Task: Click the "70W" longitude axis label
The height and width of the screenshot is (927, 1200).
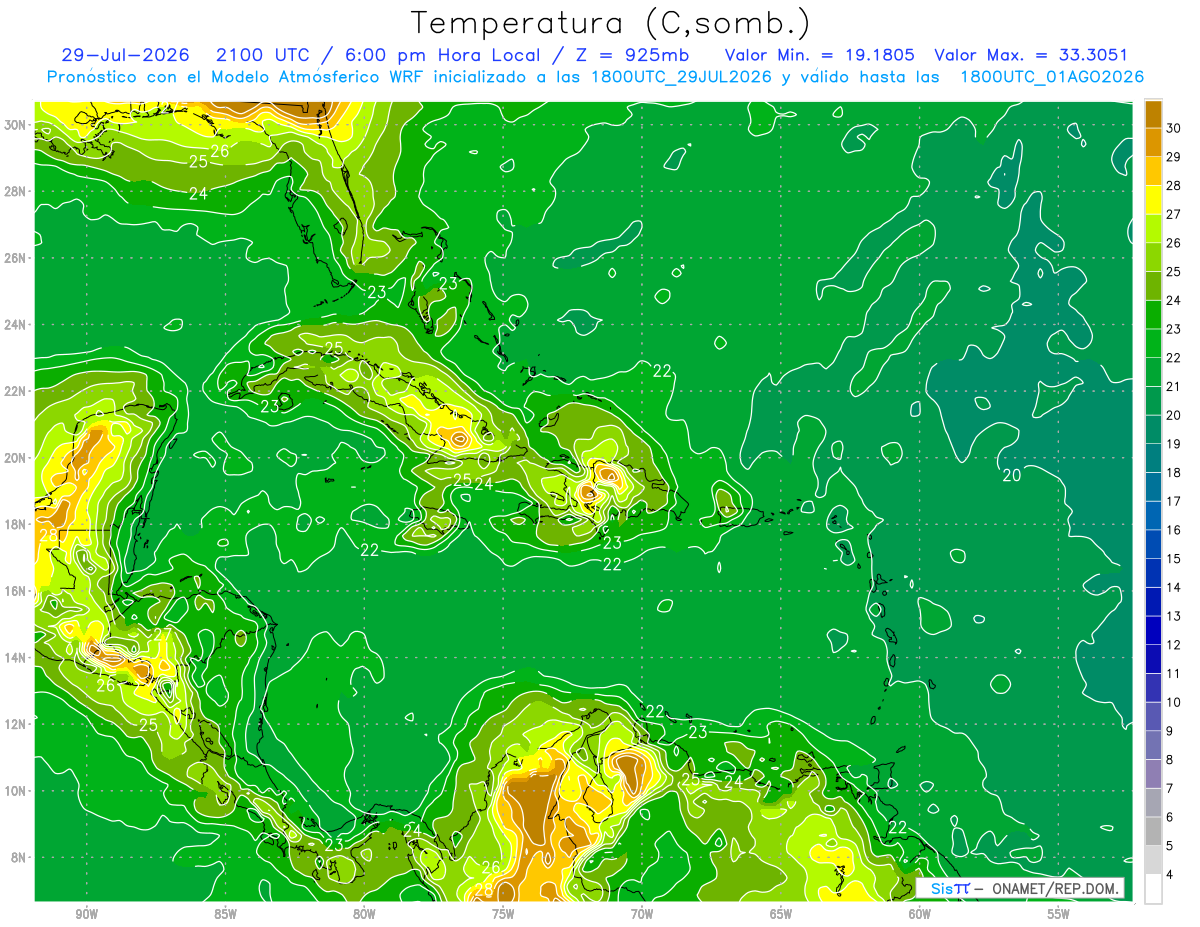Action: (x=642, y=913)
